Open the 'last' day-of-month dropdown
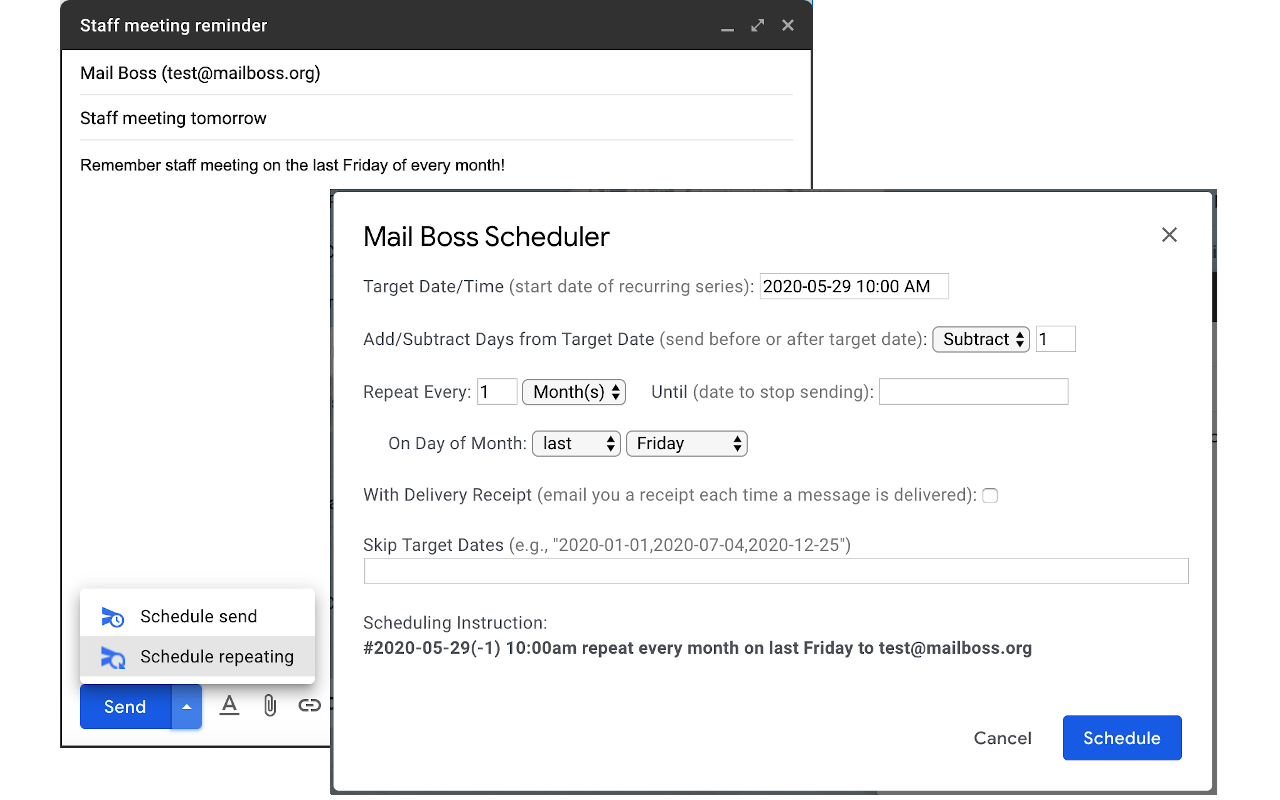 point(577,443)
